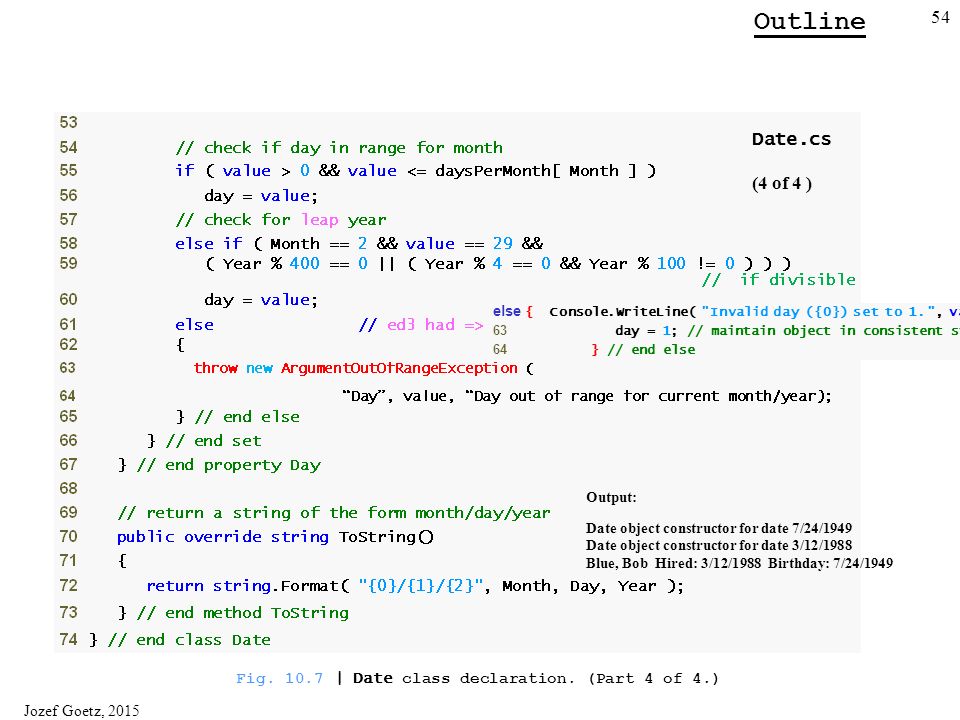This screenshot has height=720, width=960.
Task: Click 'public override string ToString()'
Action: click(x=275, y=537)
